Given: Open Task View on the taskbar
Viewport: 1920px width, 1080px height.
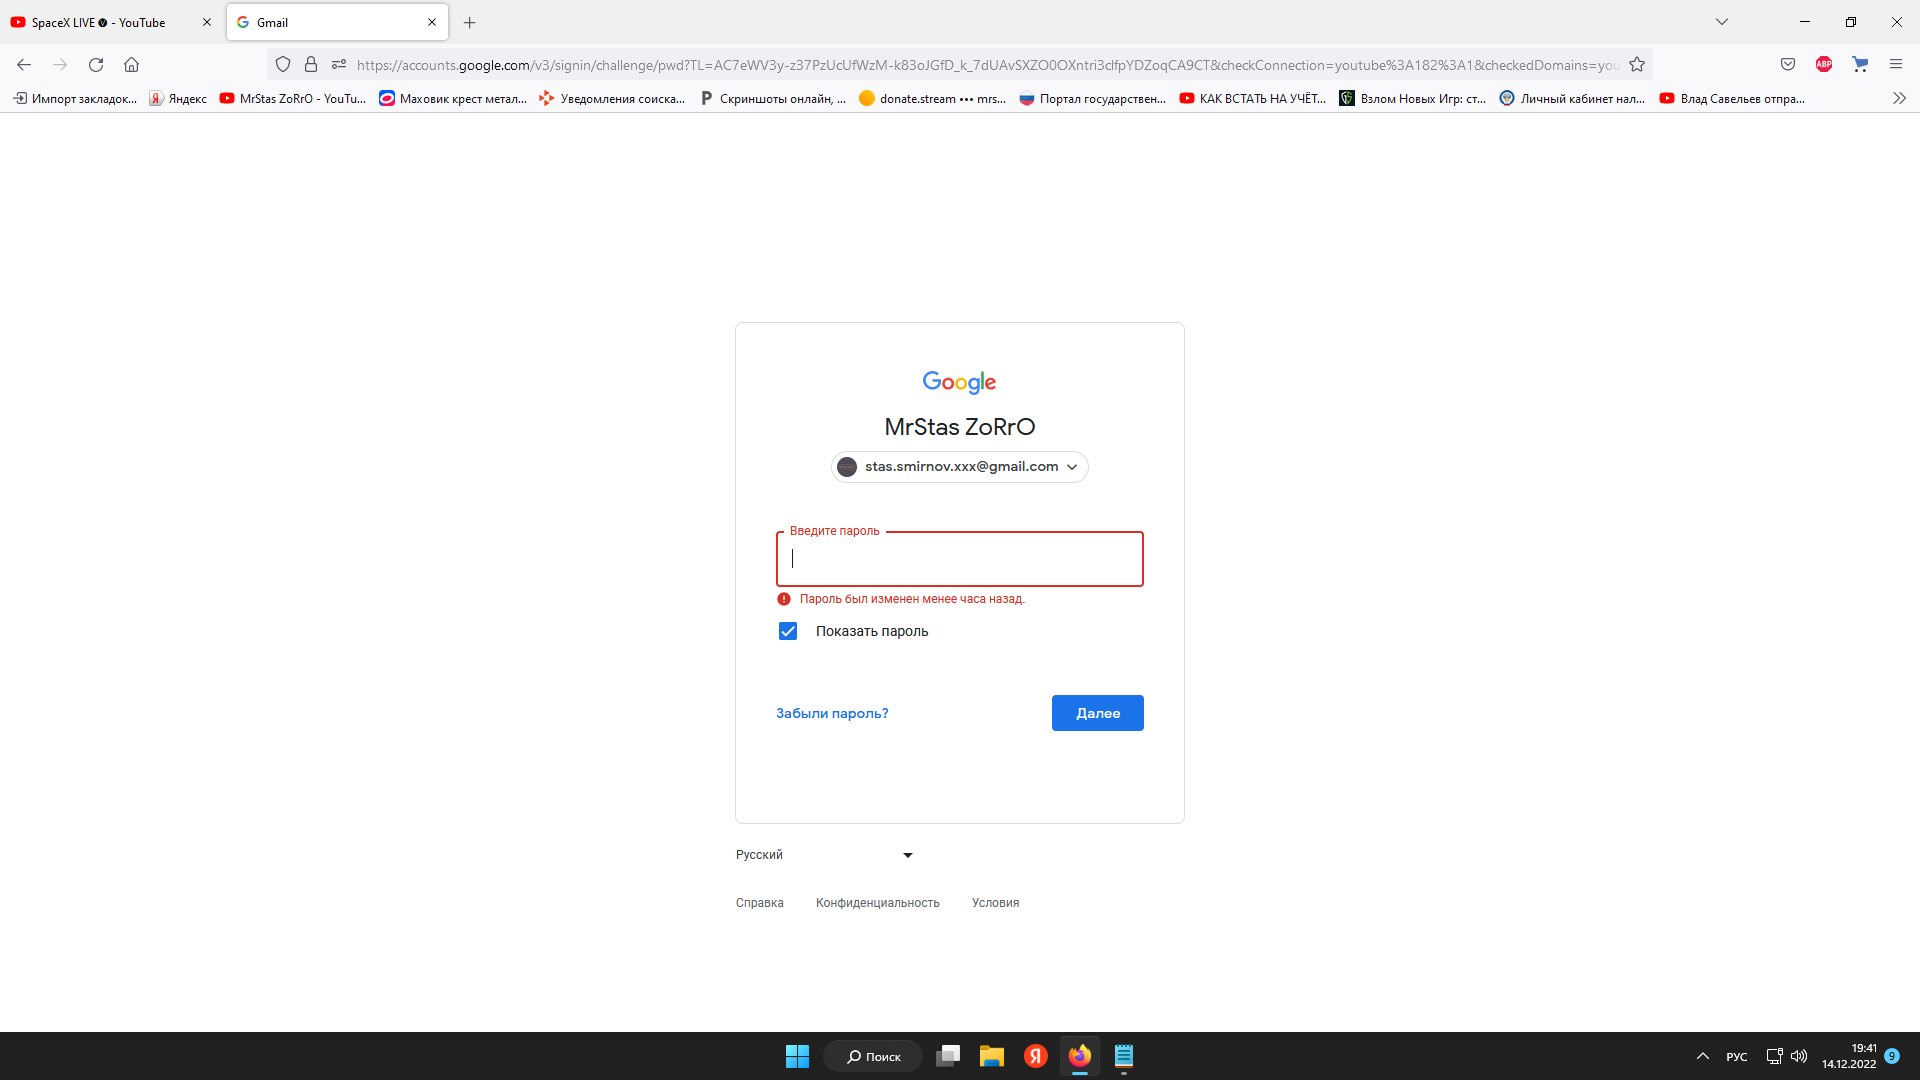Looking at the screenshot, I should (x=948, y=1056).
